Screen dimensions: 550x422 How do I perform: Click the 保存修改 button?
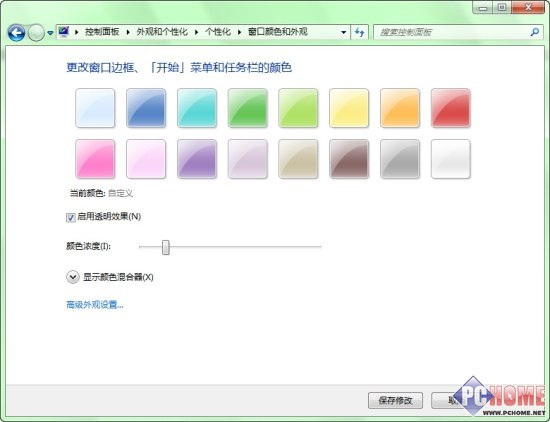[395, 400]
